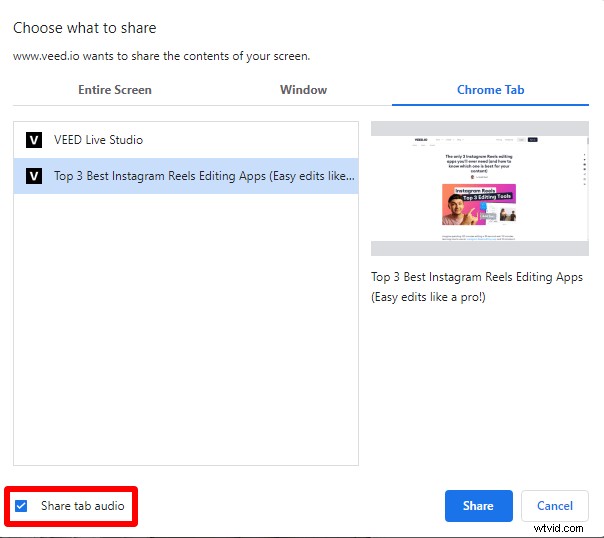Select the VEED Live Studio tab entry
The width and height of the screenshot is (604, 538).
(x=186, y=140)
